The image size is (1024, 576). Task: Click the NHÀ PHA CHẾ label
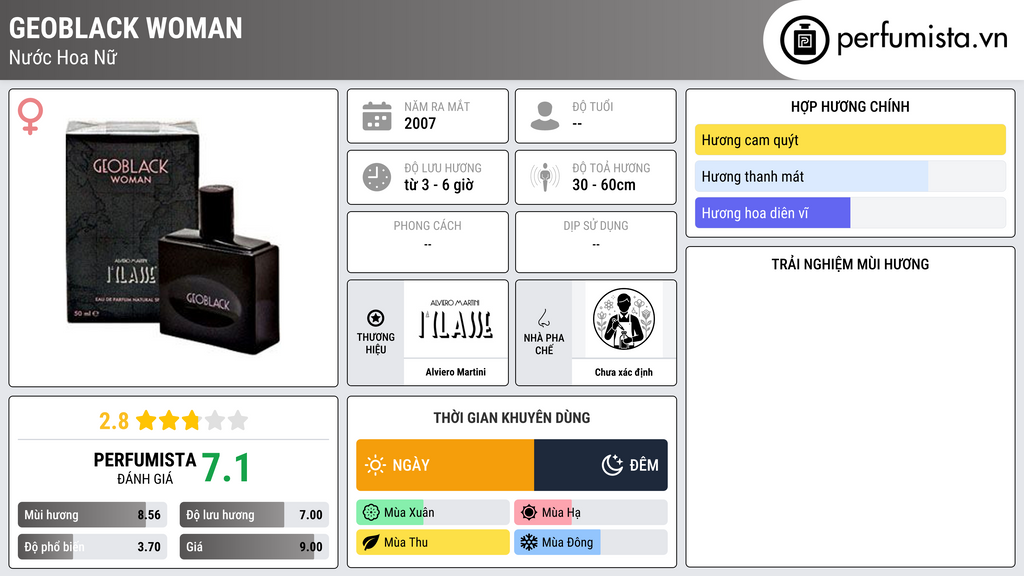(543, 344)
